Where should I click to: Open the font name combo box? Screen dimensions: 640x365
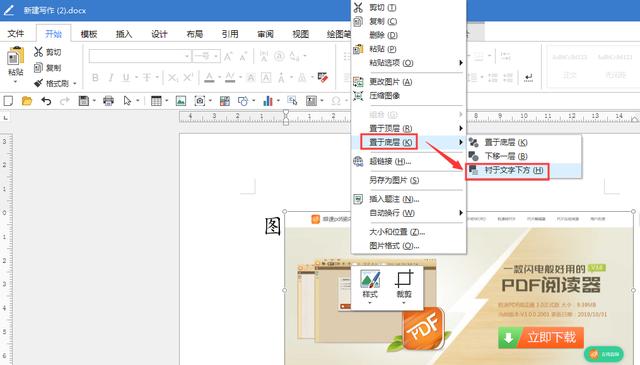point(140,56)
